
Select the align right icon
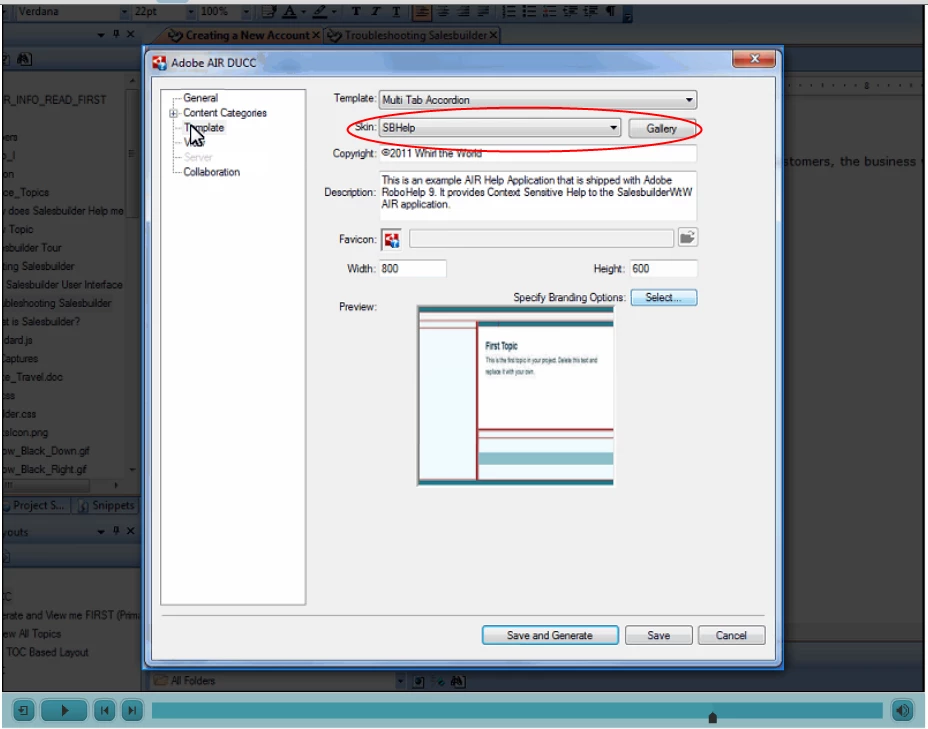coord(463,12)
